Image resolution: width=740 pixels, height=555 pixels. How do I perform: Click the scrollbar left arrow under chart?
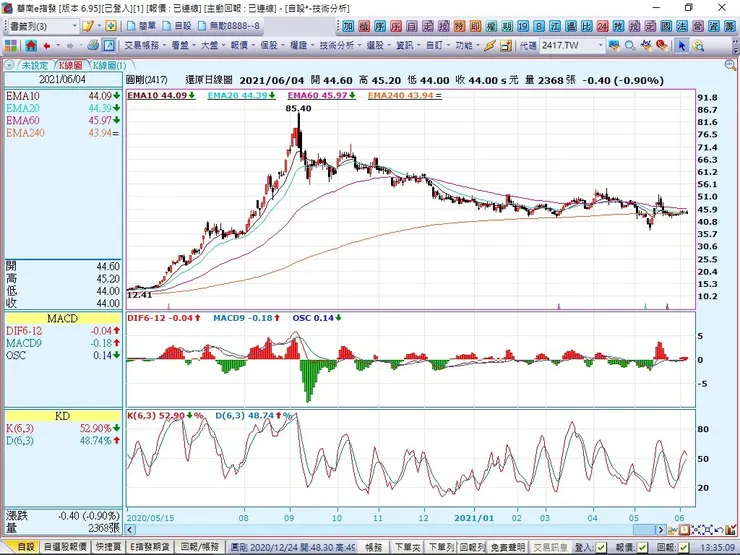pyautogui.click(x=129, y=530)
